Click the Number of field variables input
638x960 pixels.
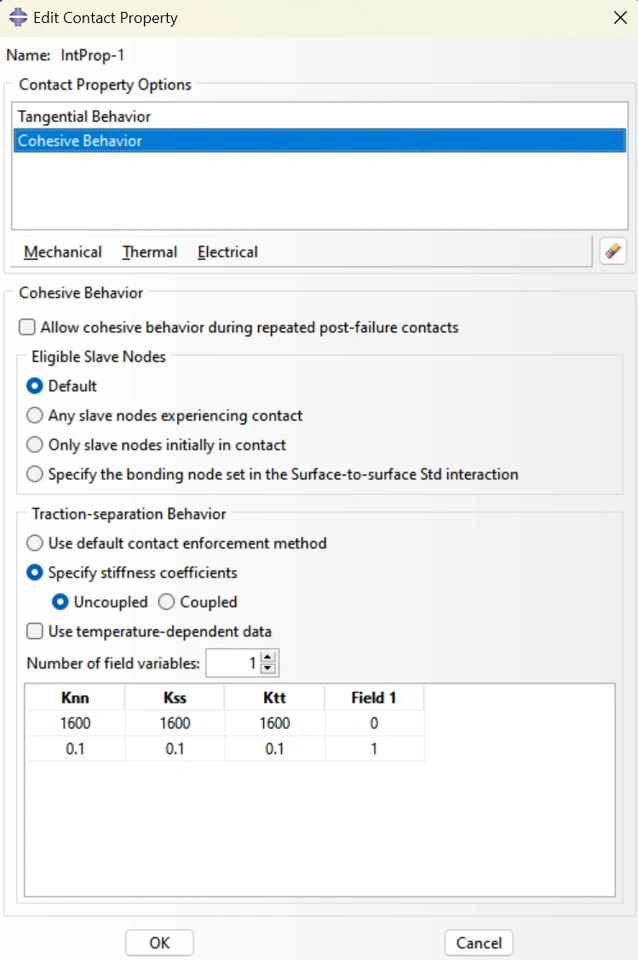tap(233, 663)
